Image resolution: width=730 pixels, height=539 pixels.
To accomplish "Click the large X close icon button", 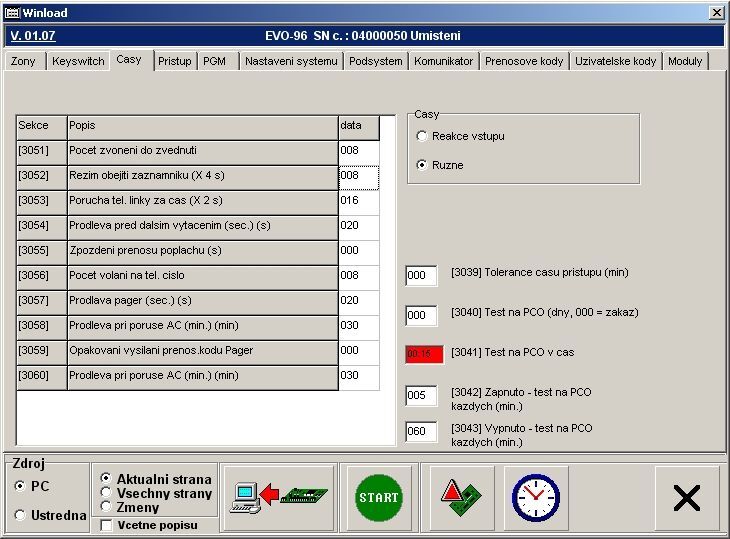I will [x=686, y=497].
